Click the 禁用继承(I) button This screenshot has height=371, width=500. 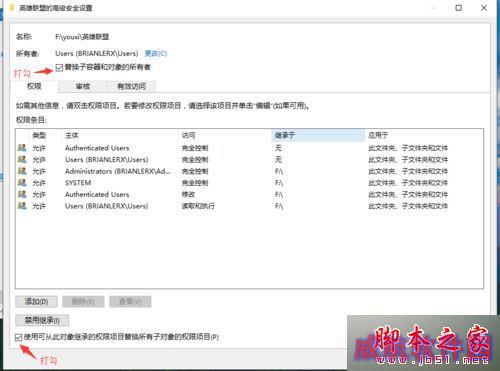coord(42,320)
